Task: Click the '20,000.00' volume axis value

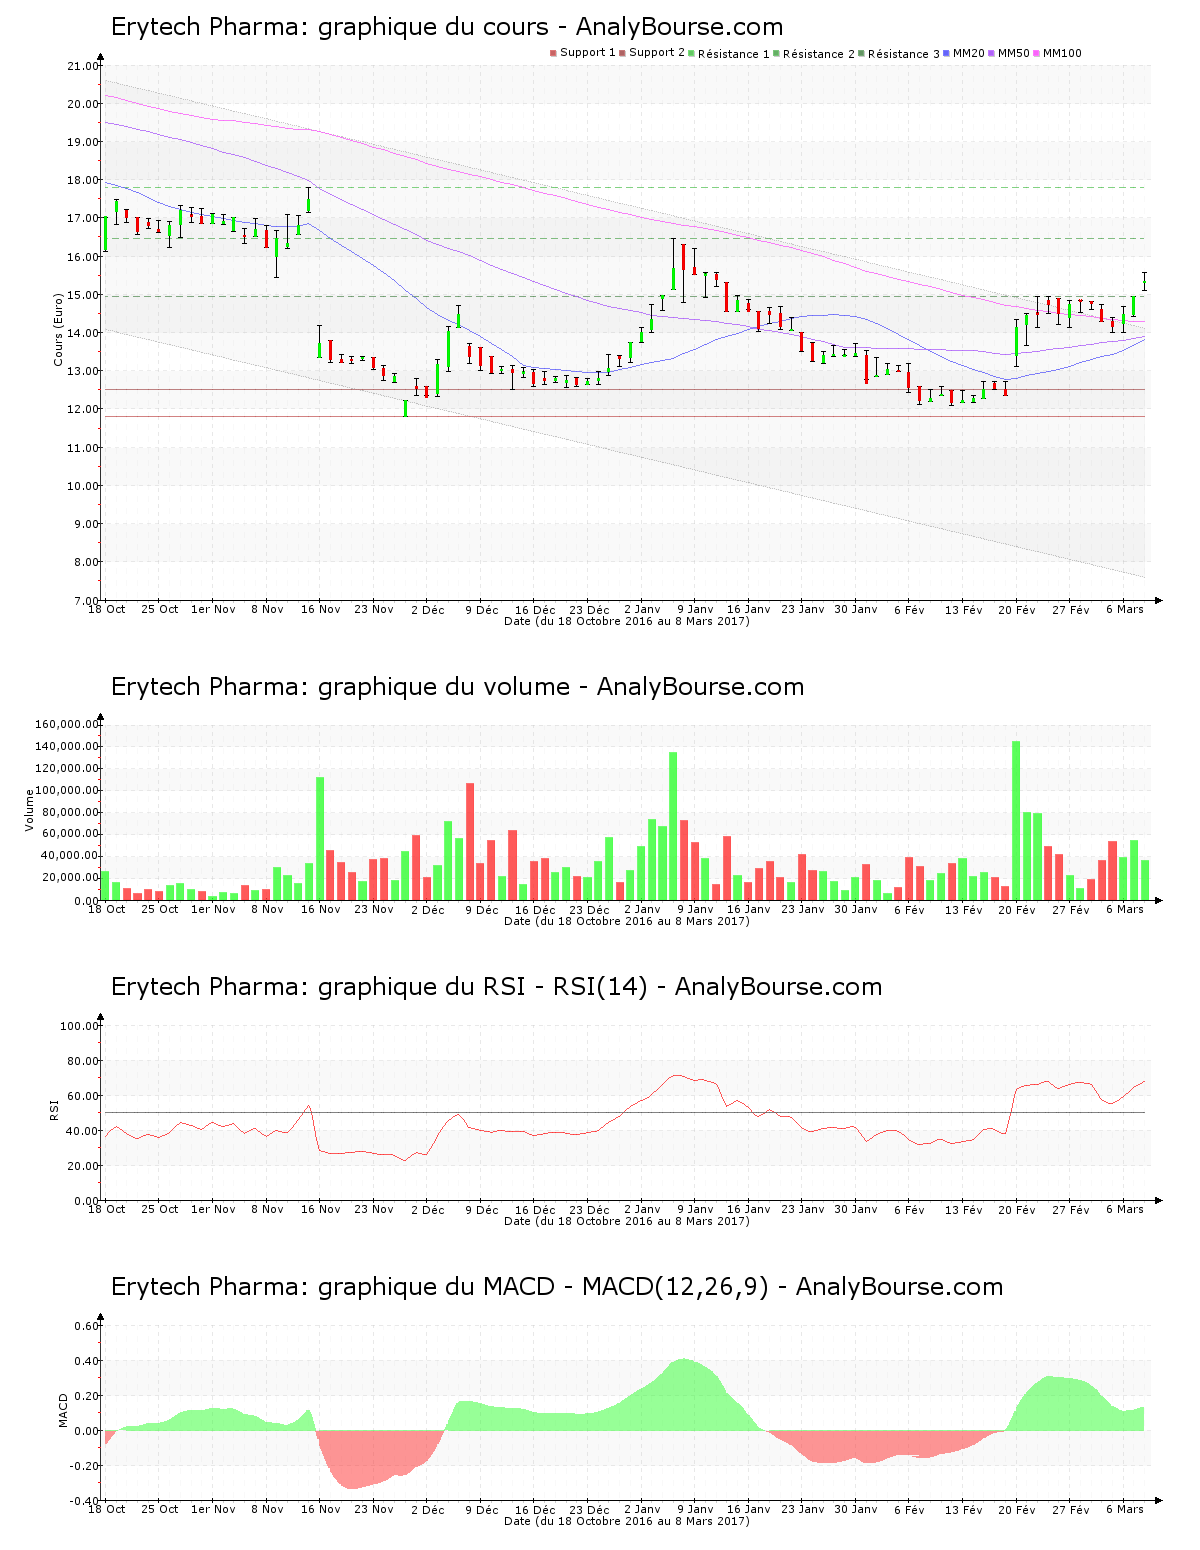Action: 70,878
